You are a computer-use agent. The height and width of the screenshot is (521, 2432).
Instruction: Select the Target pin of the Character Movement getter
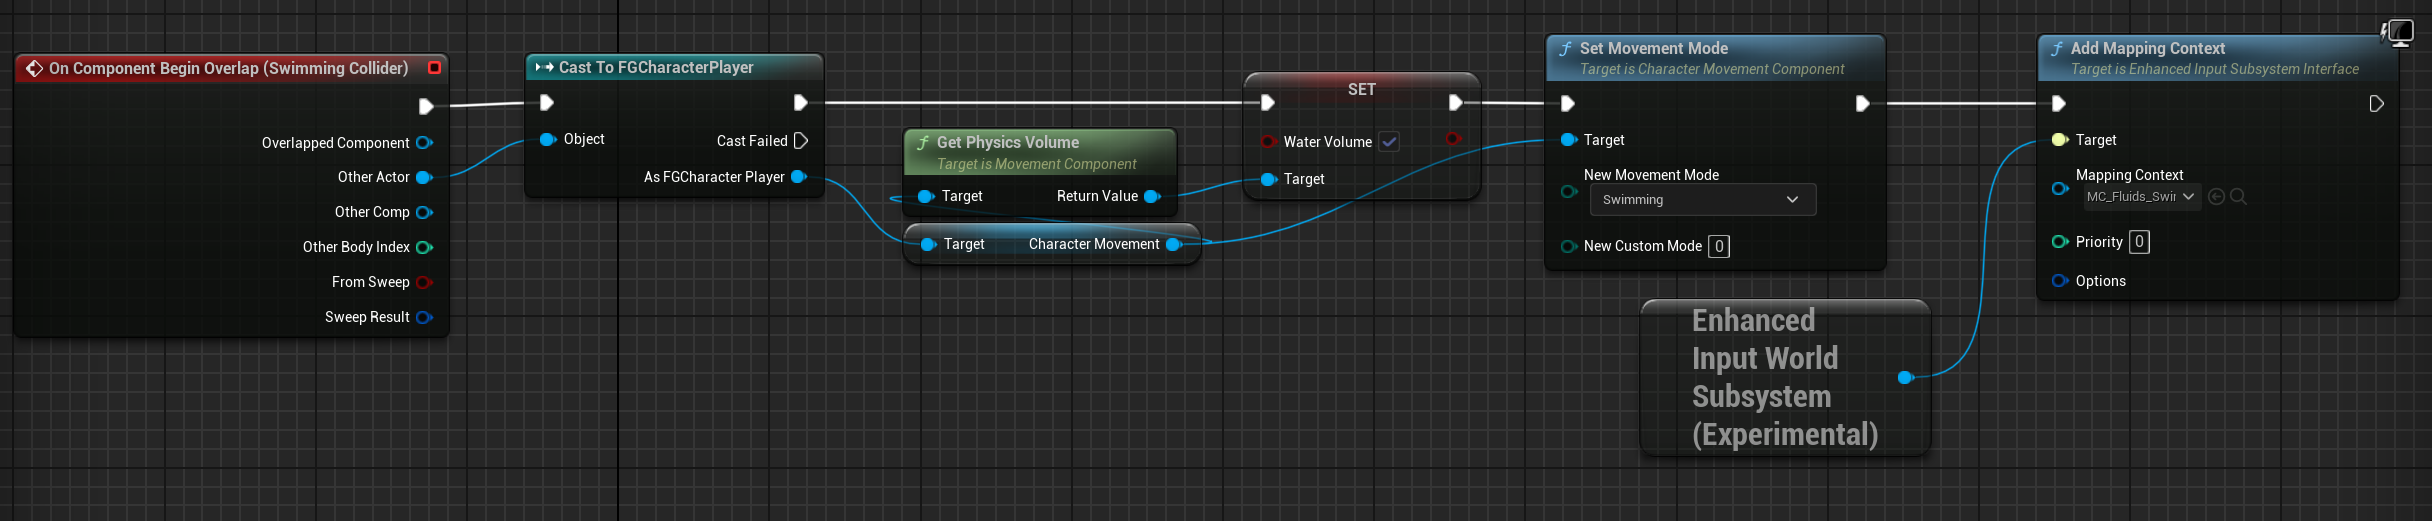tap(928, 244)
